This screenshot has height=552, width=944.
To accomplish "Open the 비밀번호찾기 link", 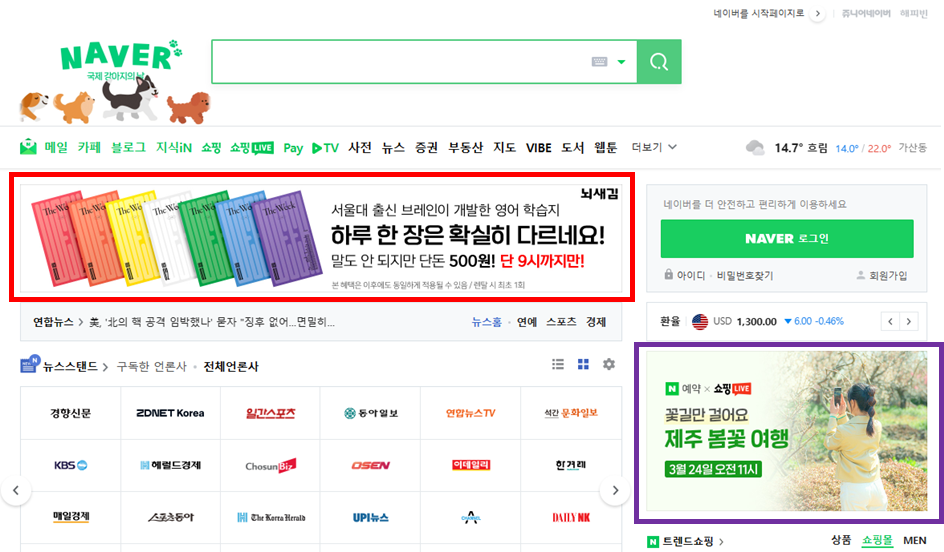I will point(745,275).
